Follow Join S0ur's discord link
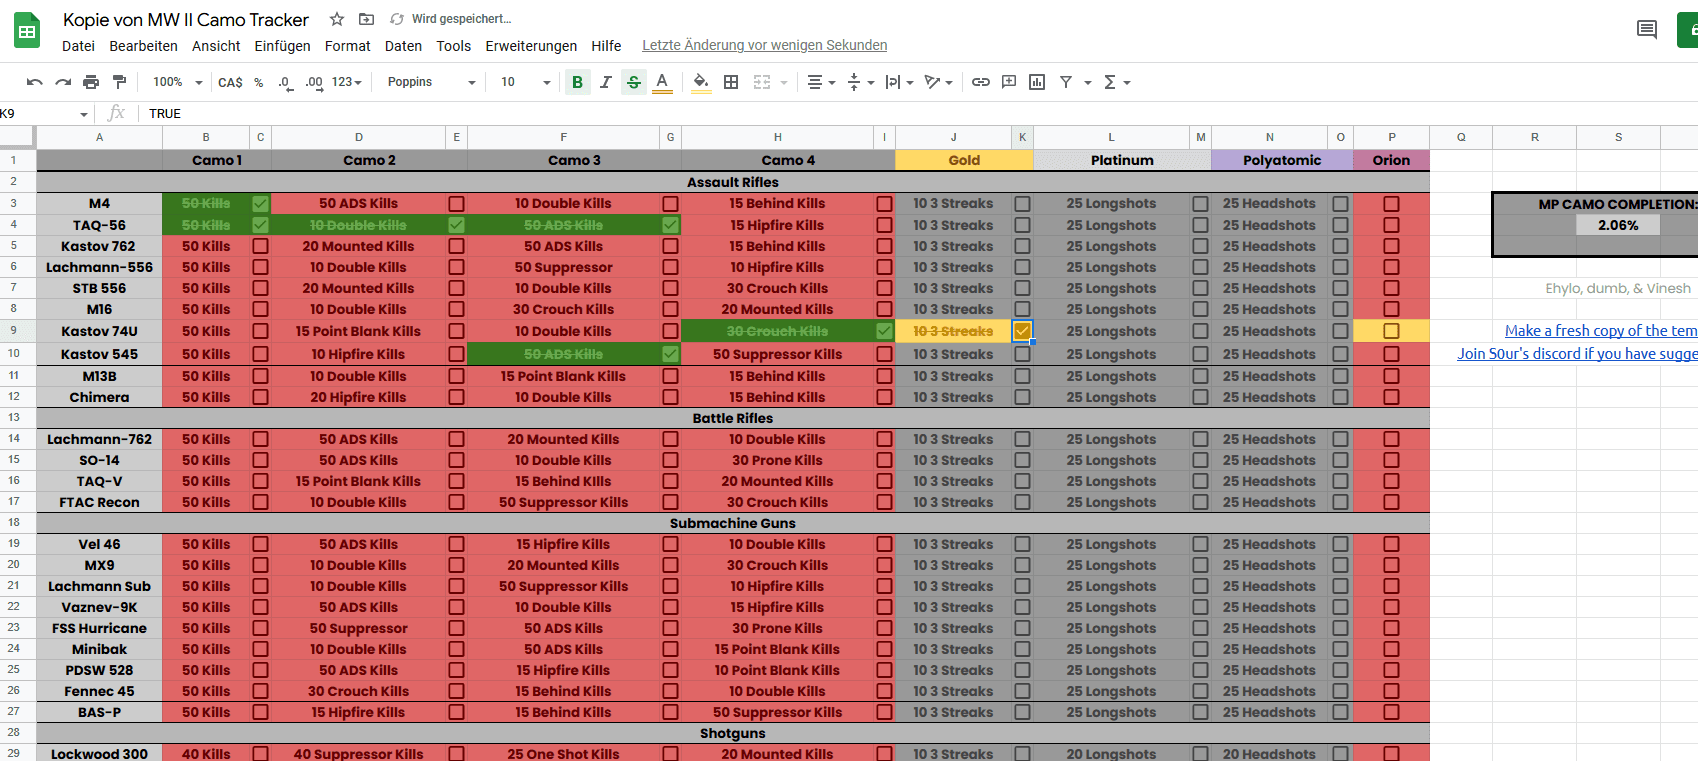 [1577, 354]
